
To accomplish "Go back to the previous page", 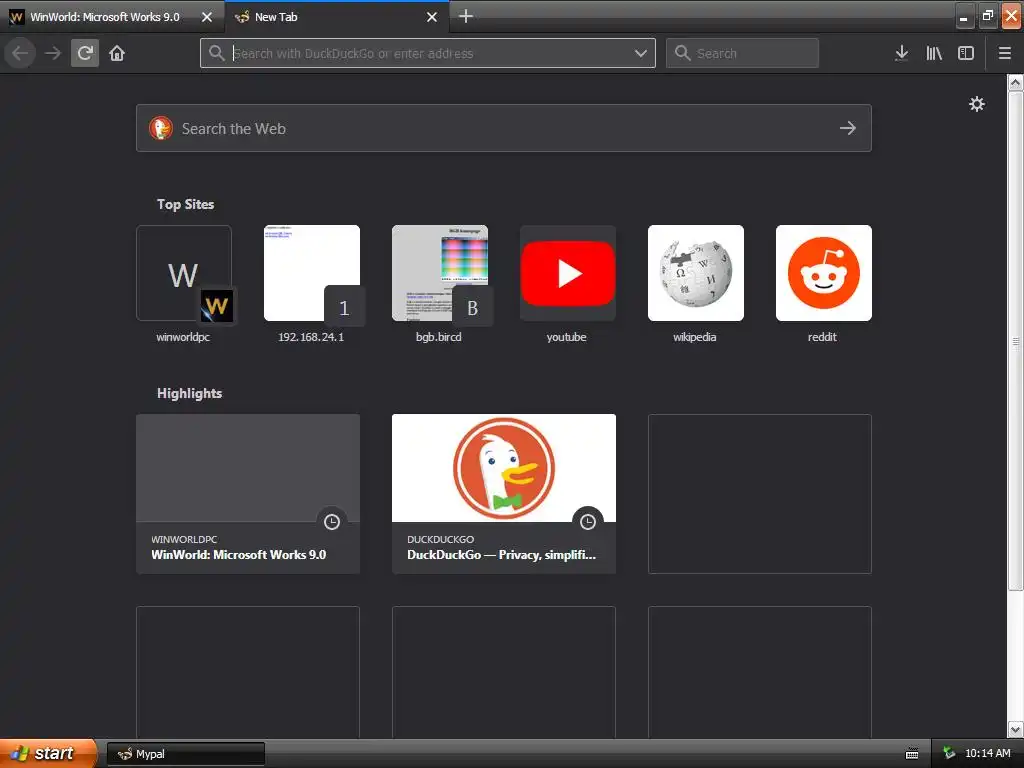I will (20, 53).
